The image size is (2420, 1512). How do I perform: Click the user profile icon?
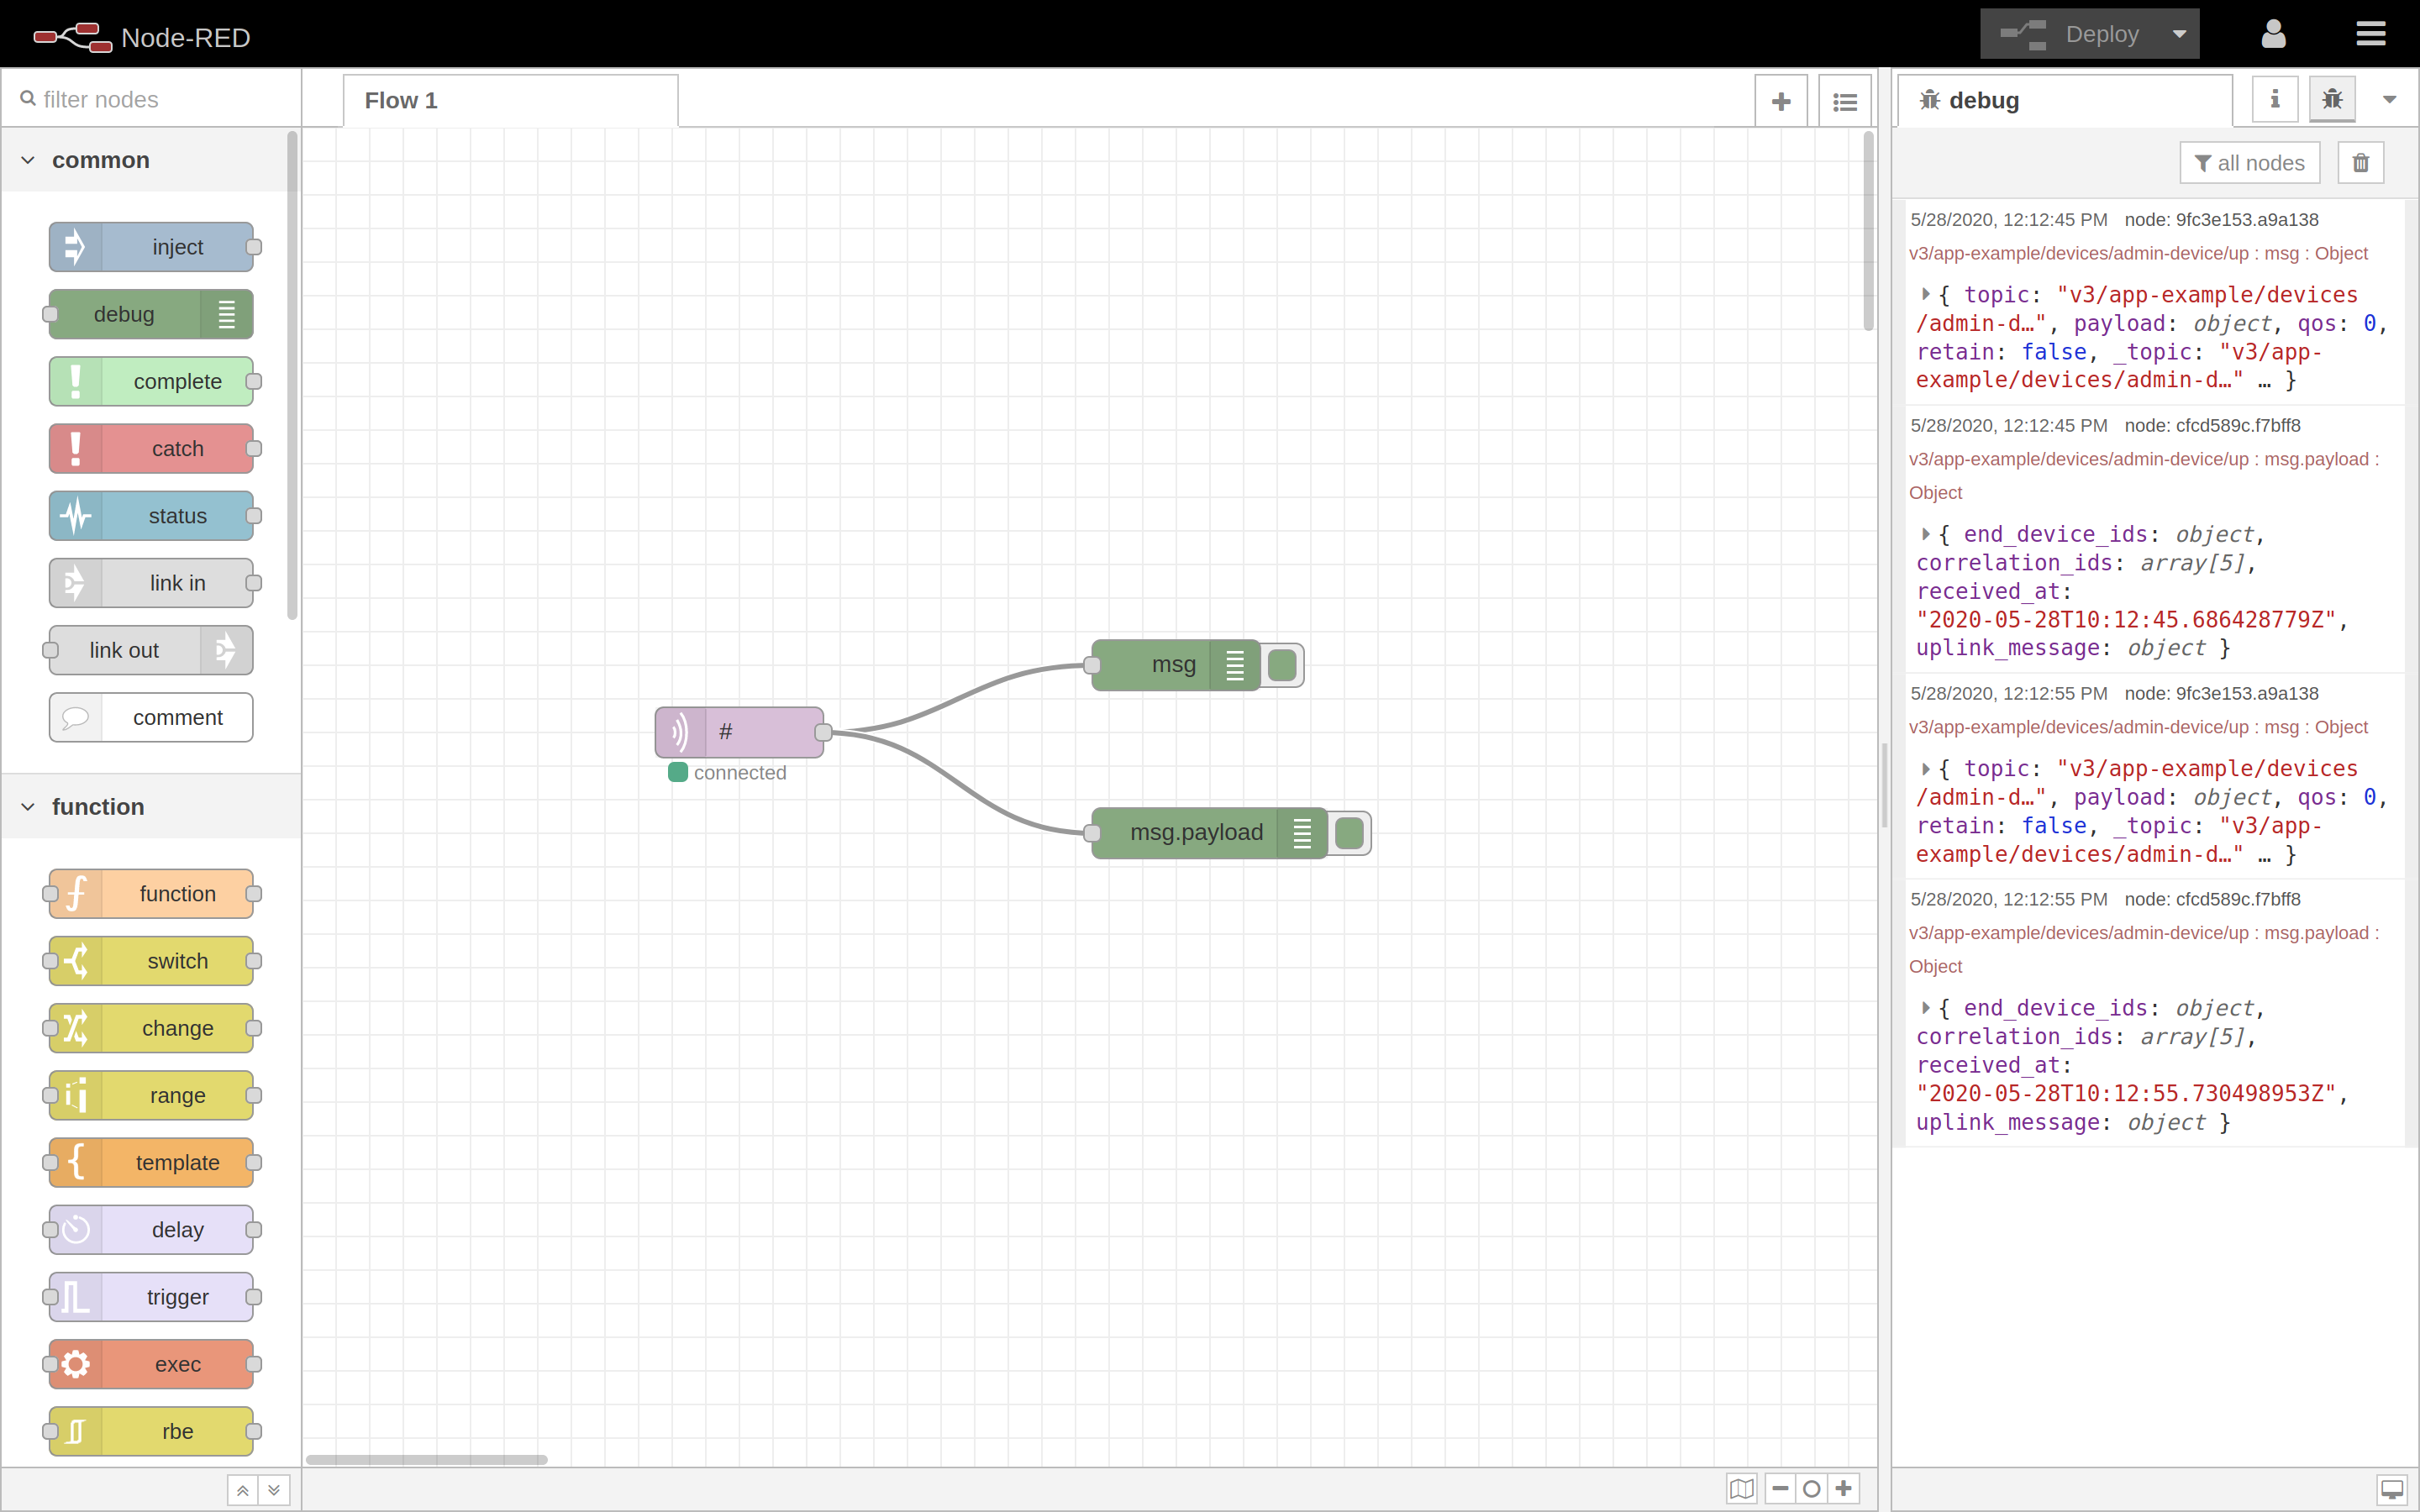tap(2273, 33)
